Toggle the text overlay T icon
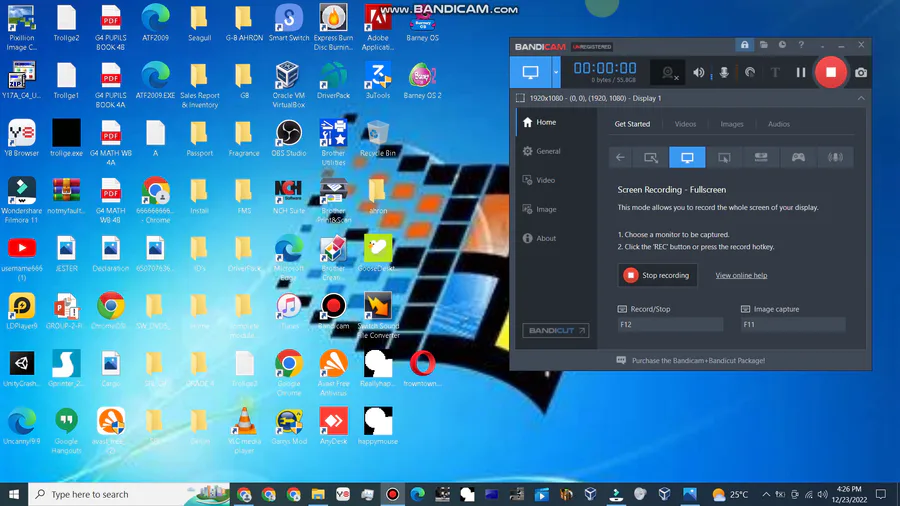This screenshot has height=506, width=900. [x=775, y=72]
